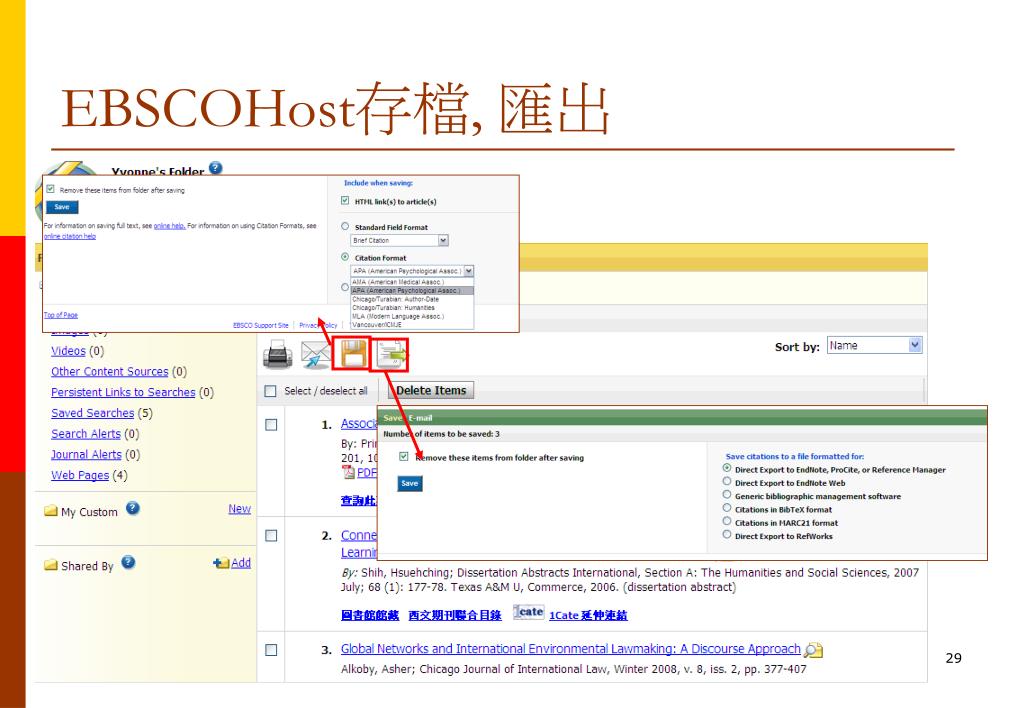Select Citations in MARC21 format option
The image size is (1023, 708).
click(x=727, y=521)
